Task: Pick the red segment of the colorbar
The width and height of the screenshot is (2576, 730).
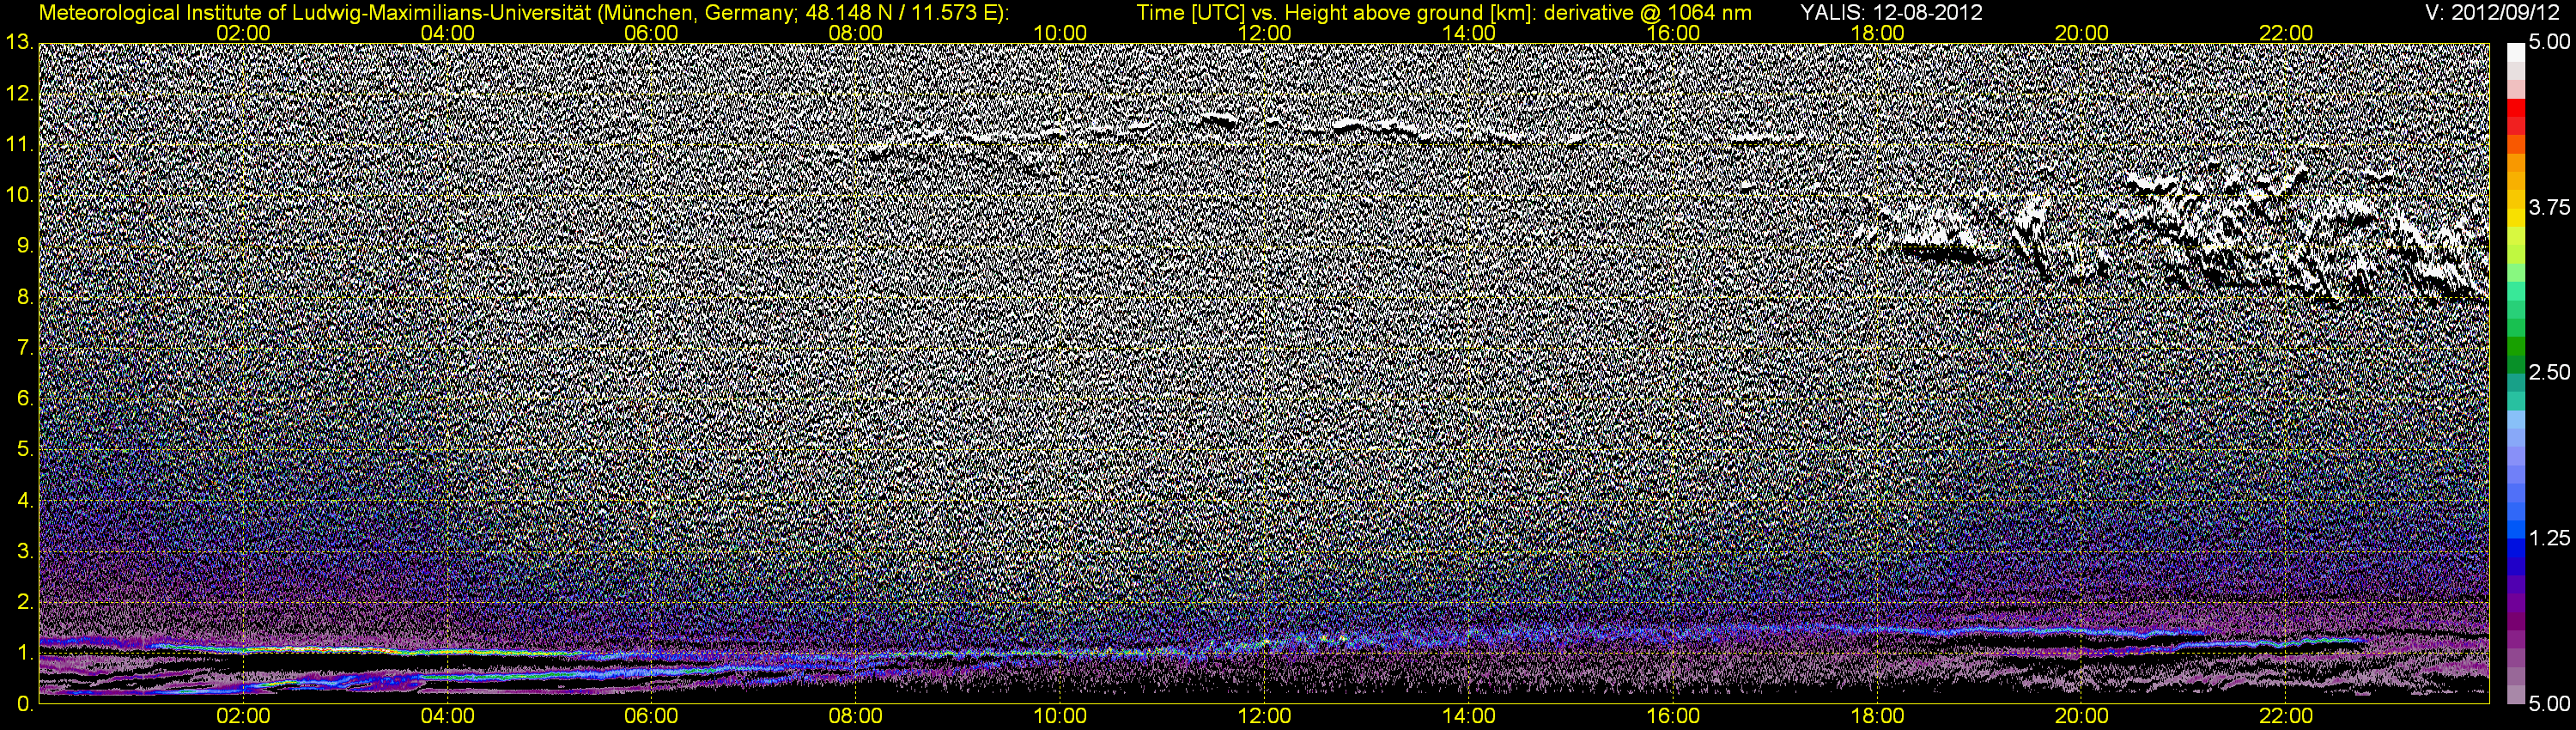Action: (x=2515, y=108)
